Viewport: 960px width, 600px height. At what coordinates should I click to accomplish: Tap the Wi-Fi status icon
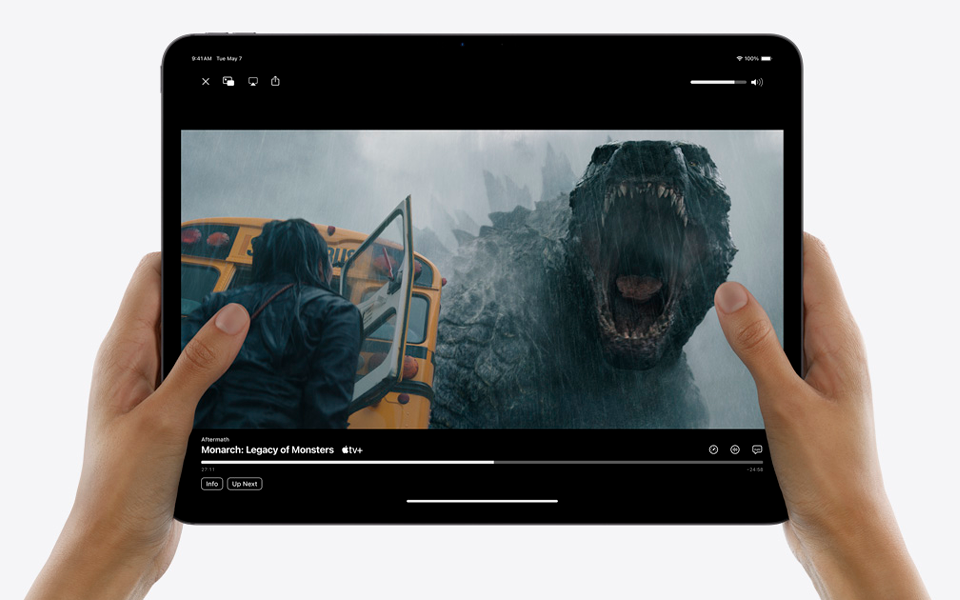pos(739,59)
